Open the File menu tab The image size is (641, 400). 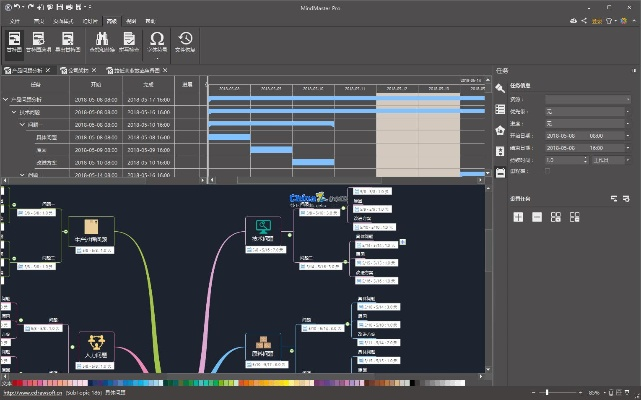click(x=14, y=19)
